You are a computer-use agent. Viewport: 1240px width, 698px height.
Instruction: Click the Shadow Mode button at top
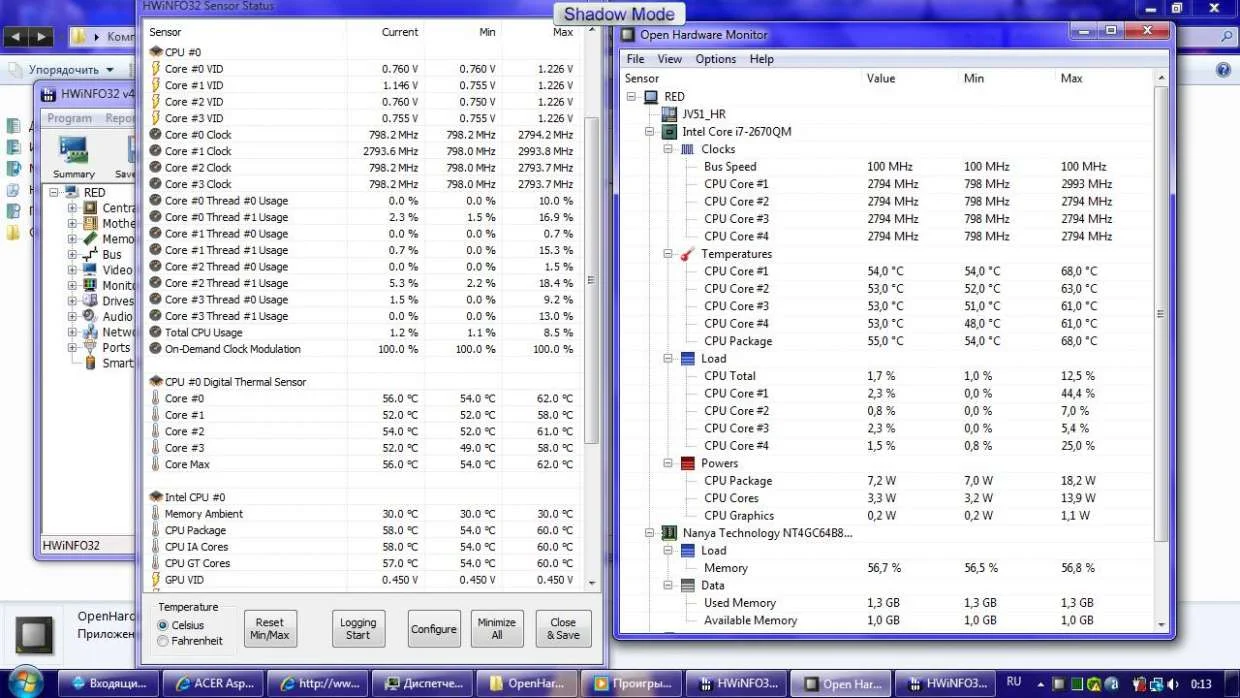click(620, 14)
